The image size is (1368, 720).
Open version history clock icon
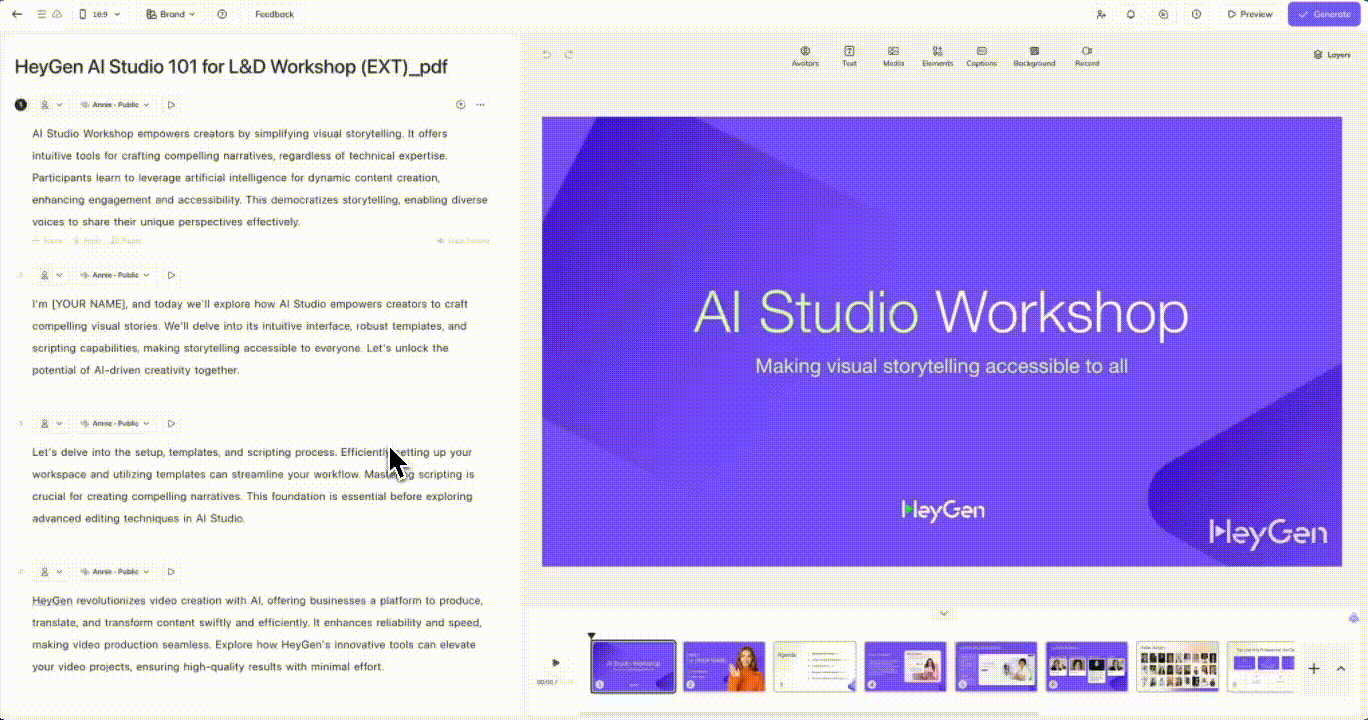(x=1197, y=14)
